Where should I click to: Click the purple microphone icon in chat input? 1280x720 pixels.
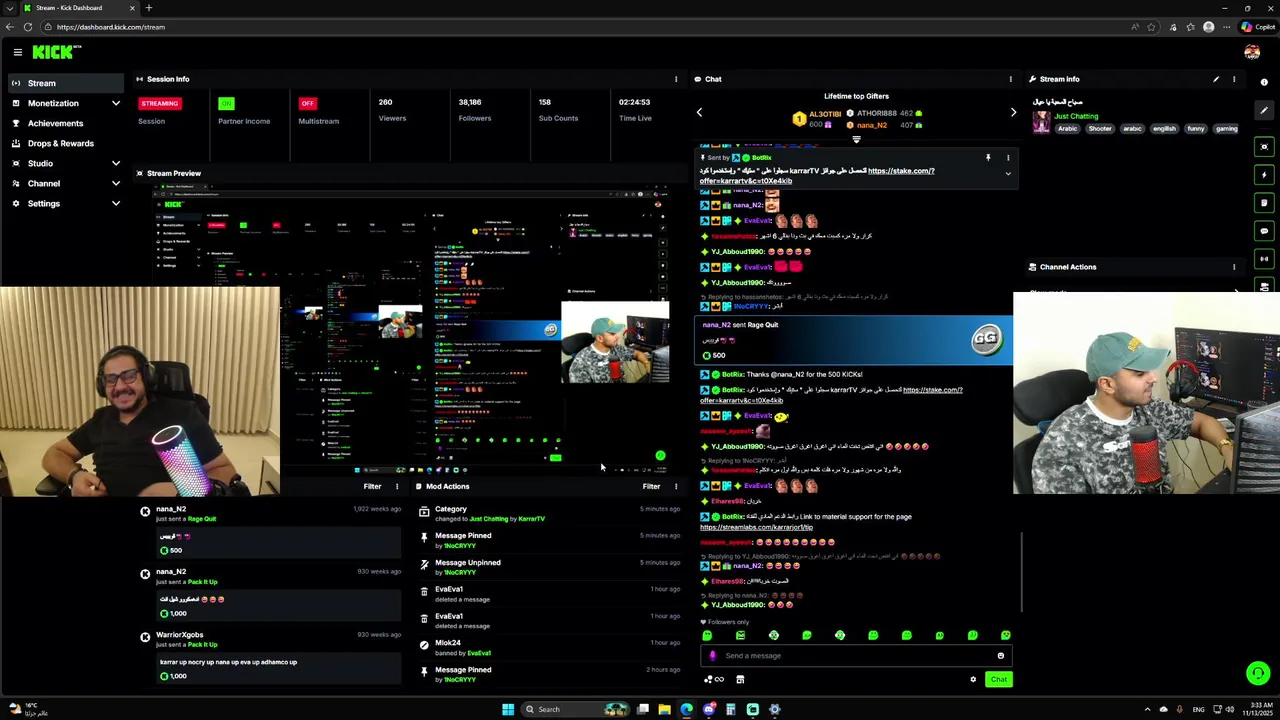tap(712, 656)
